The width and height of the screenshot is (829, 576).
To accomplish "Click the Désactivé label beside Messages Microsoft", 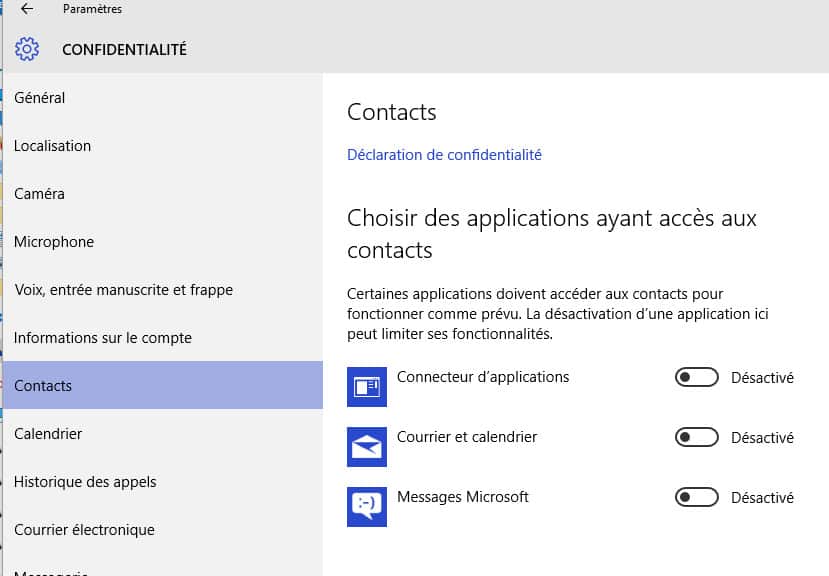I will pyautogui.click(x=762, y=498).
